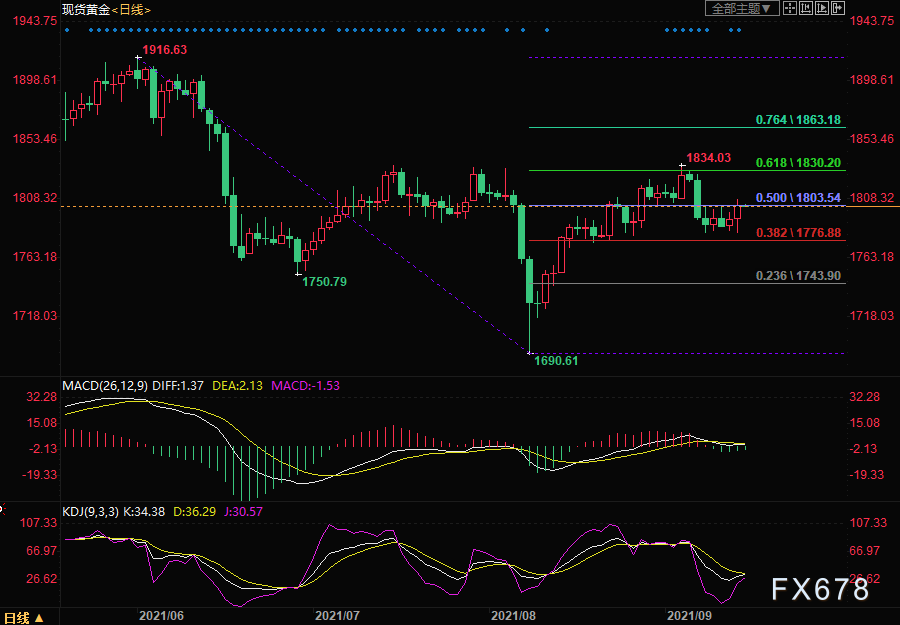The width and height of the screenshot is (900, 625).
Task: Click the 0.764 \ 1863.18 Fibonacci label
Action: [x=798, y=119]
